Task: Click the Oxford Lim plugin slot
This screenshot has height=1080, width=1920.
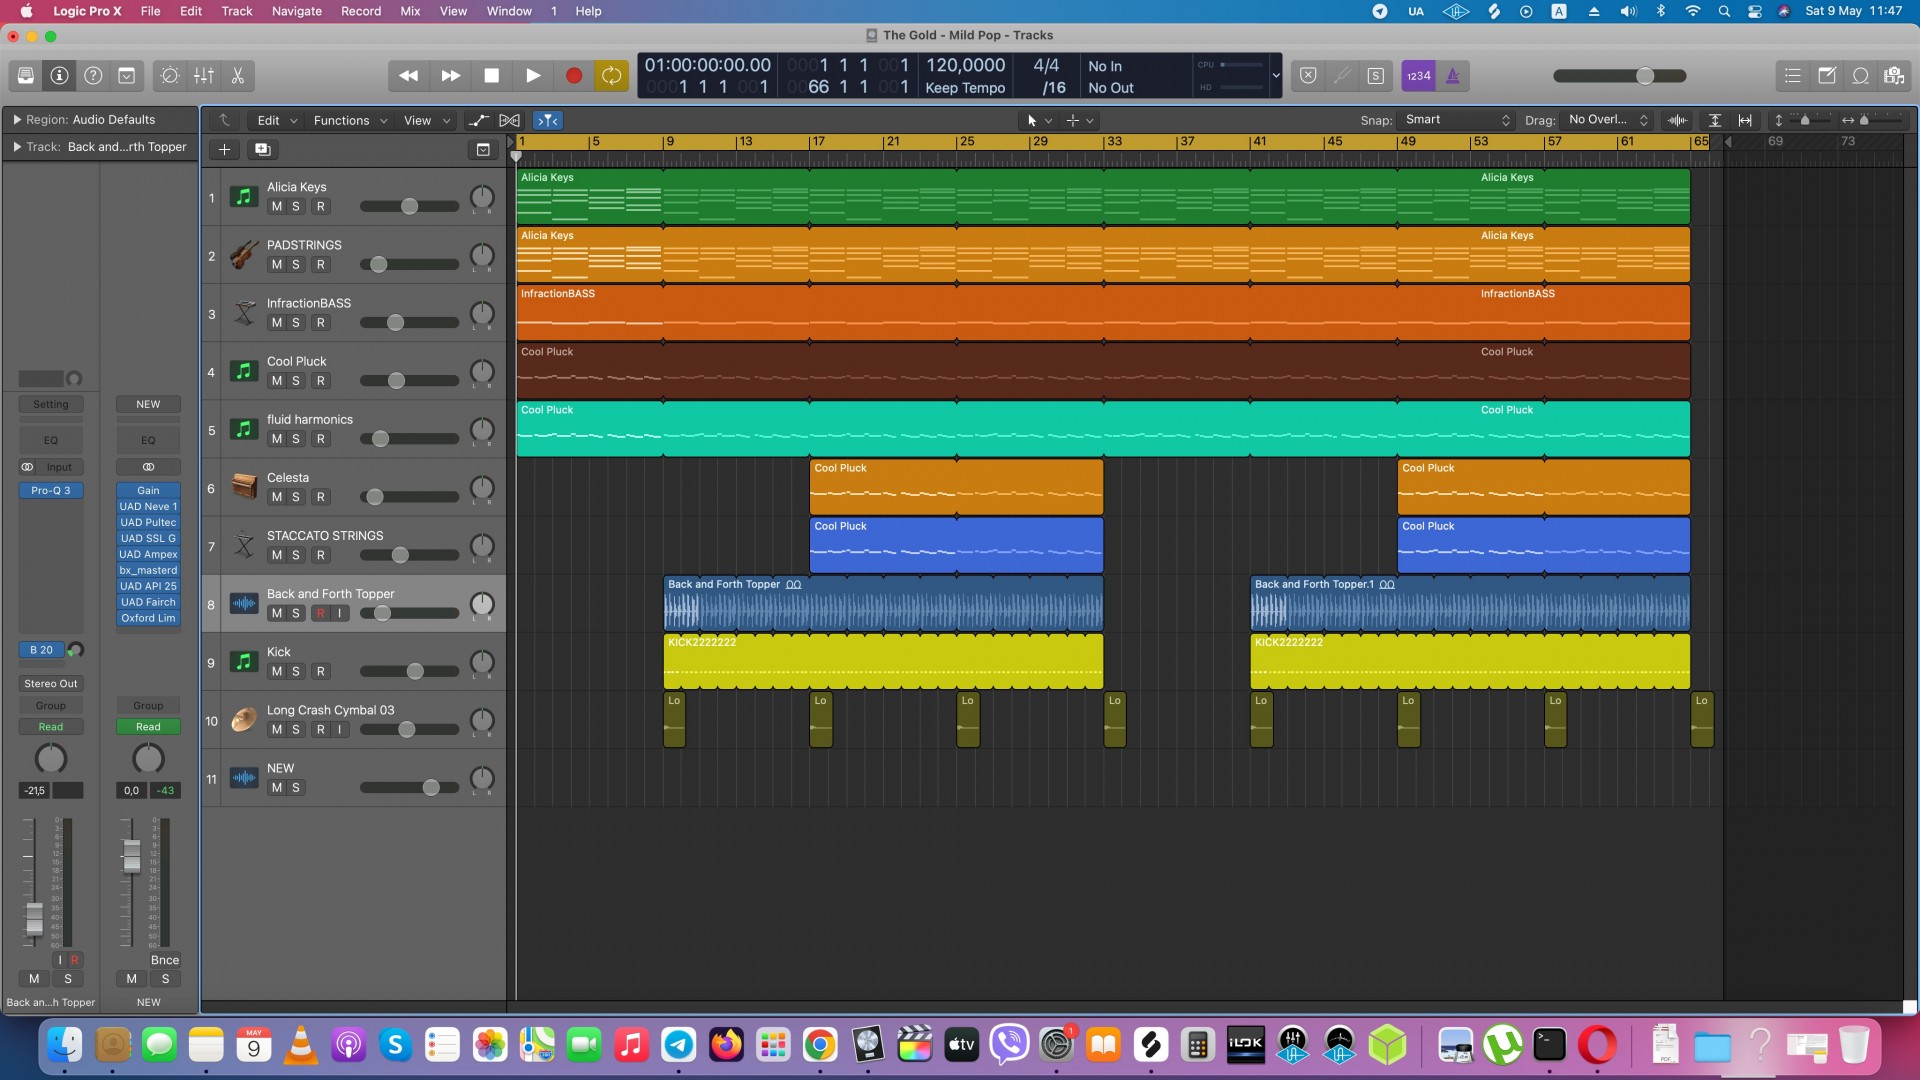Action: click(148, 619)
